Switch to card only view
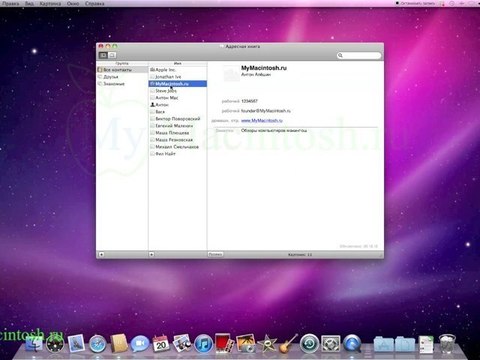This screenshot has height=360, width=480. point(112,55)
